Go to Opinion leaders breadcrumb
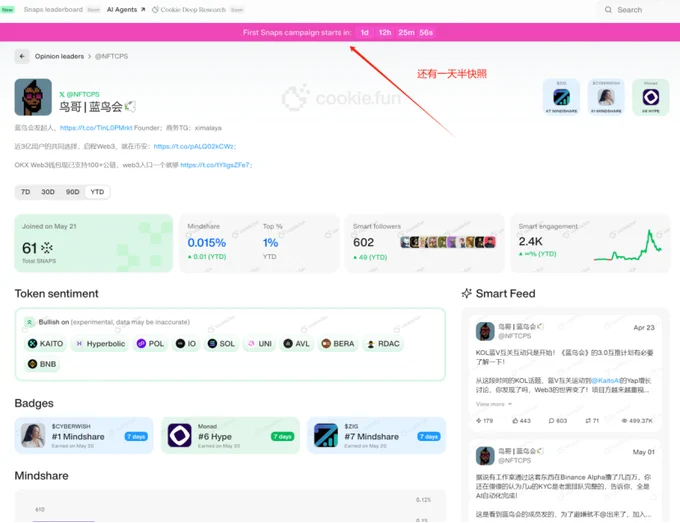 (x=59, y=56)
